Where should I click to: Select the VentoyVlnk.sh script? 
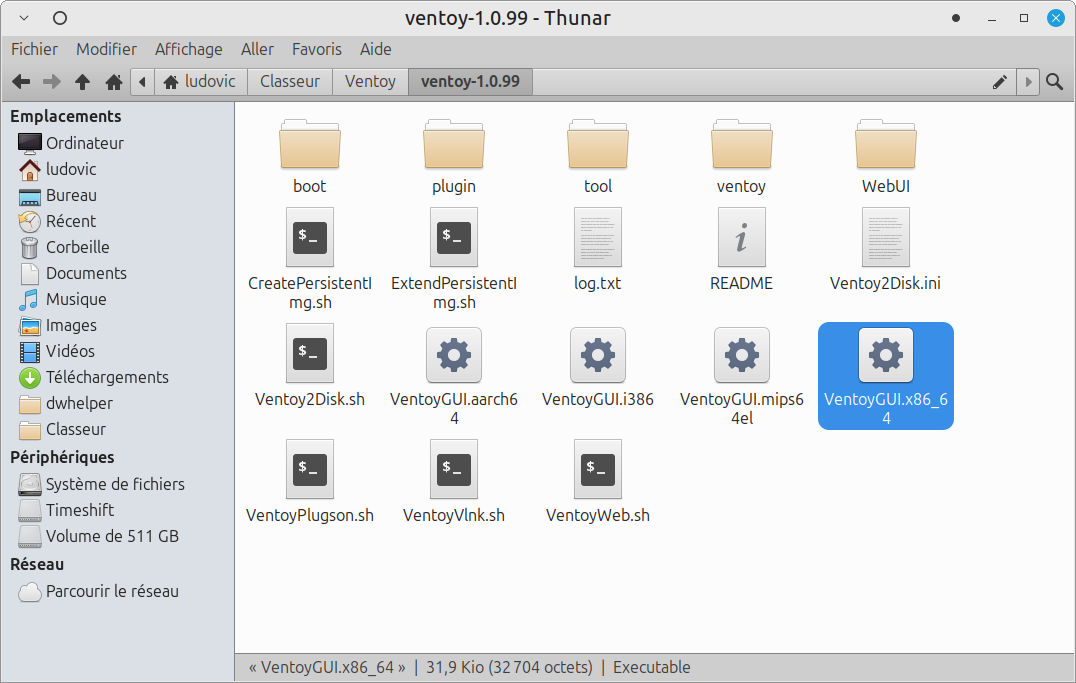(454, 481)
